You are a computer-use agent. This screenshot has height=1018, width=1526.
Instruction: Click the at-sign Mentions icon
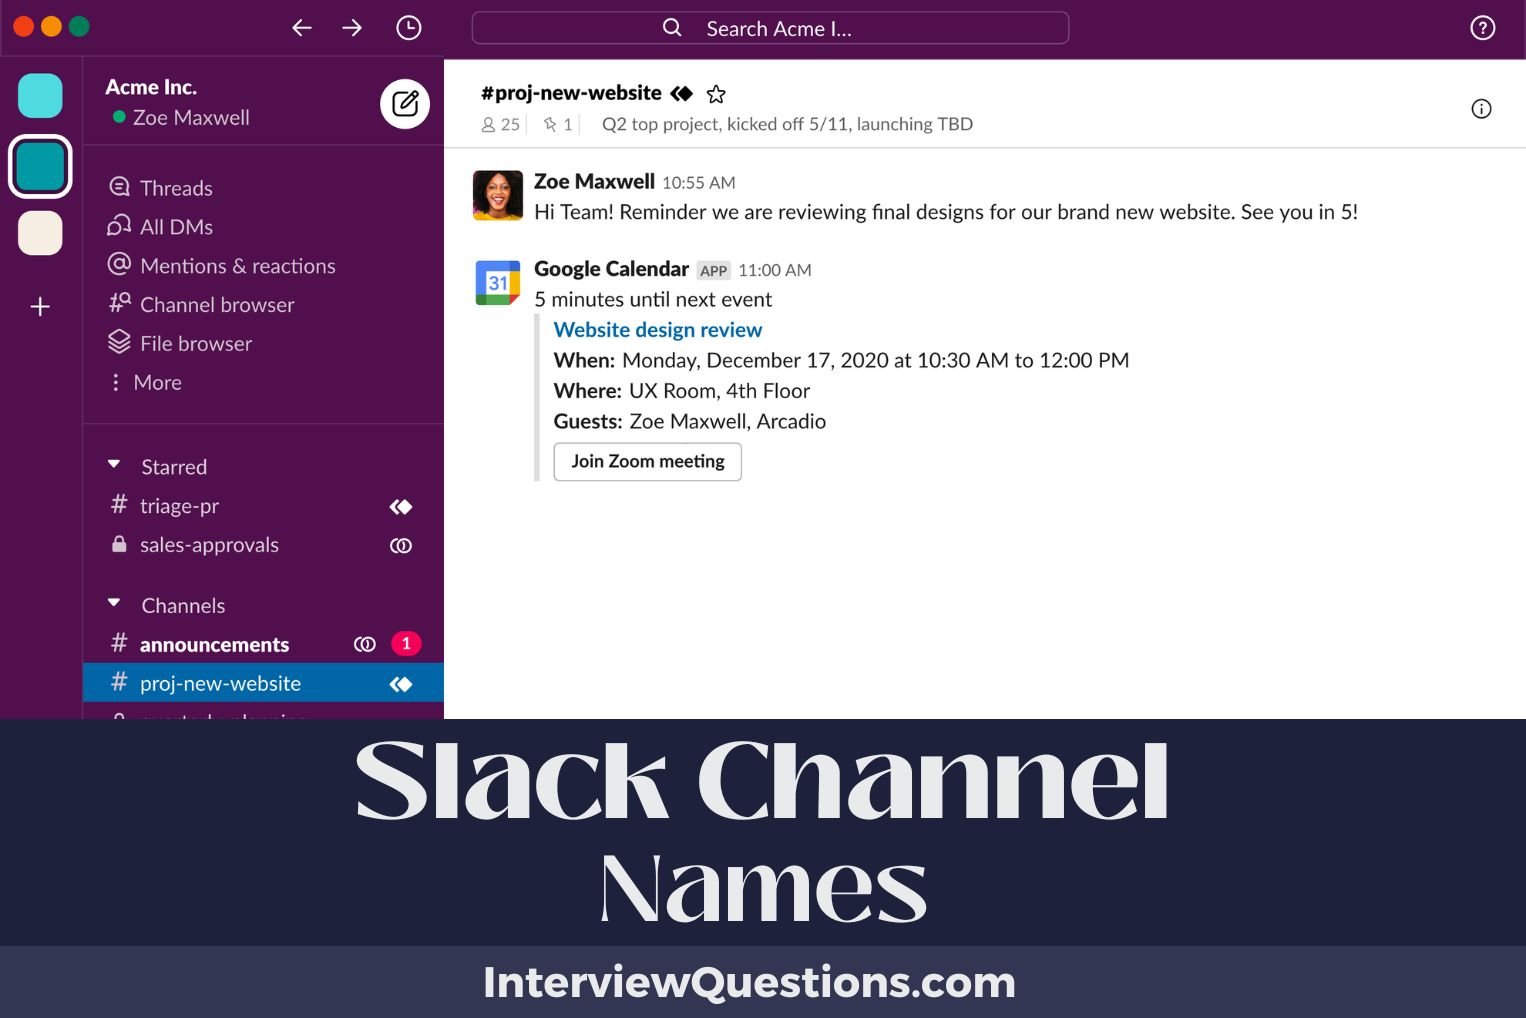pos(119,264)
